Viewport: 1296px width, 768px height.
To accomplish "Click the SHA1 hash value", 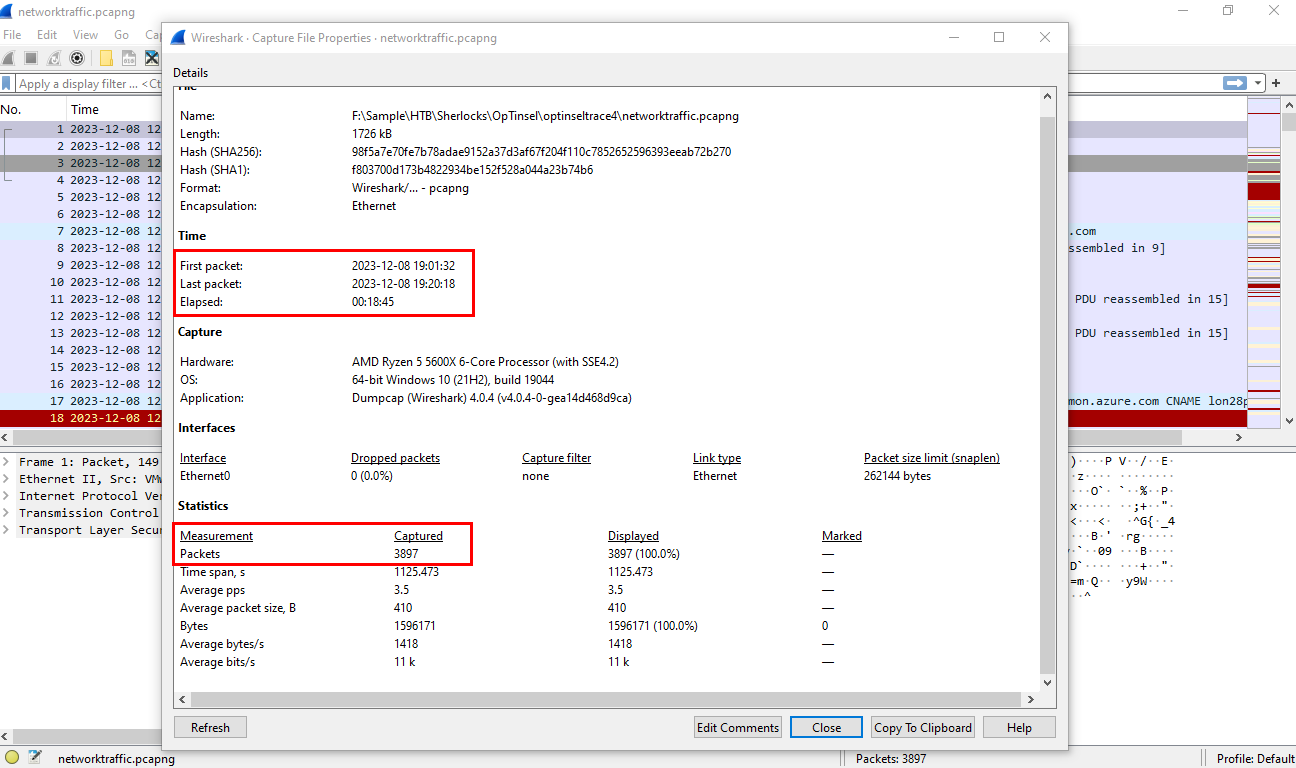I will coord(472,170).
